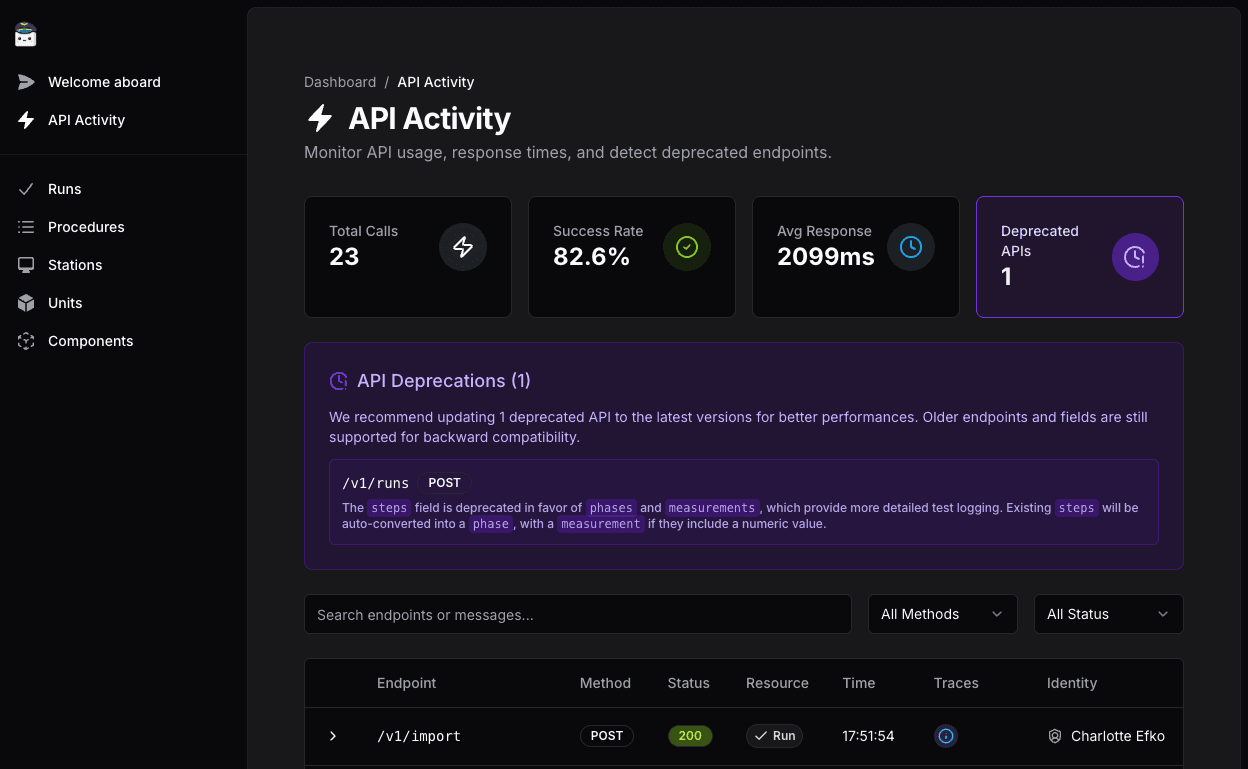Click the /v1/import endpoint cell
The height and width of the screenshot is (769, 1248).
pos(419,737)
